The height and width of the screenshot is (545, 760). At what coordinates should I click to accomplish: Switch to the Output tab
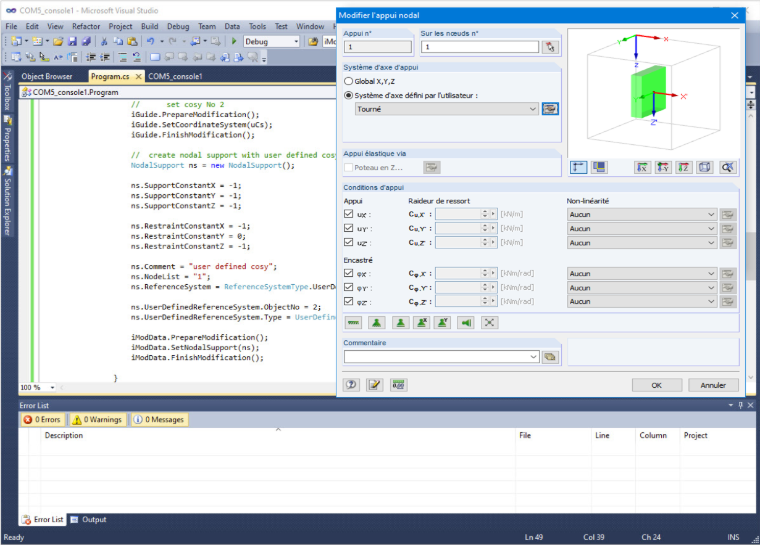pos(89,519)
